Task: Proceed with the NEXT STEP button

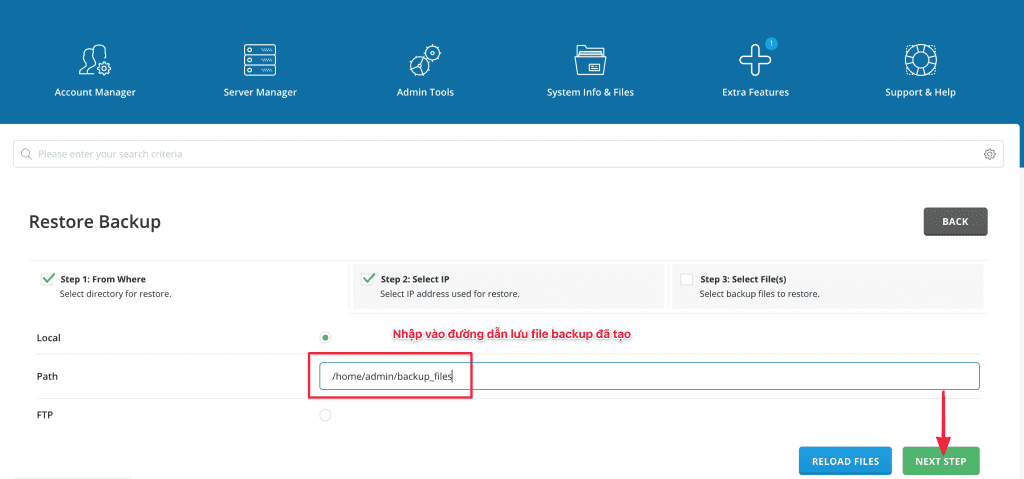Action: tap(940, 461)
